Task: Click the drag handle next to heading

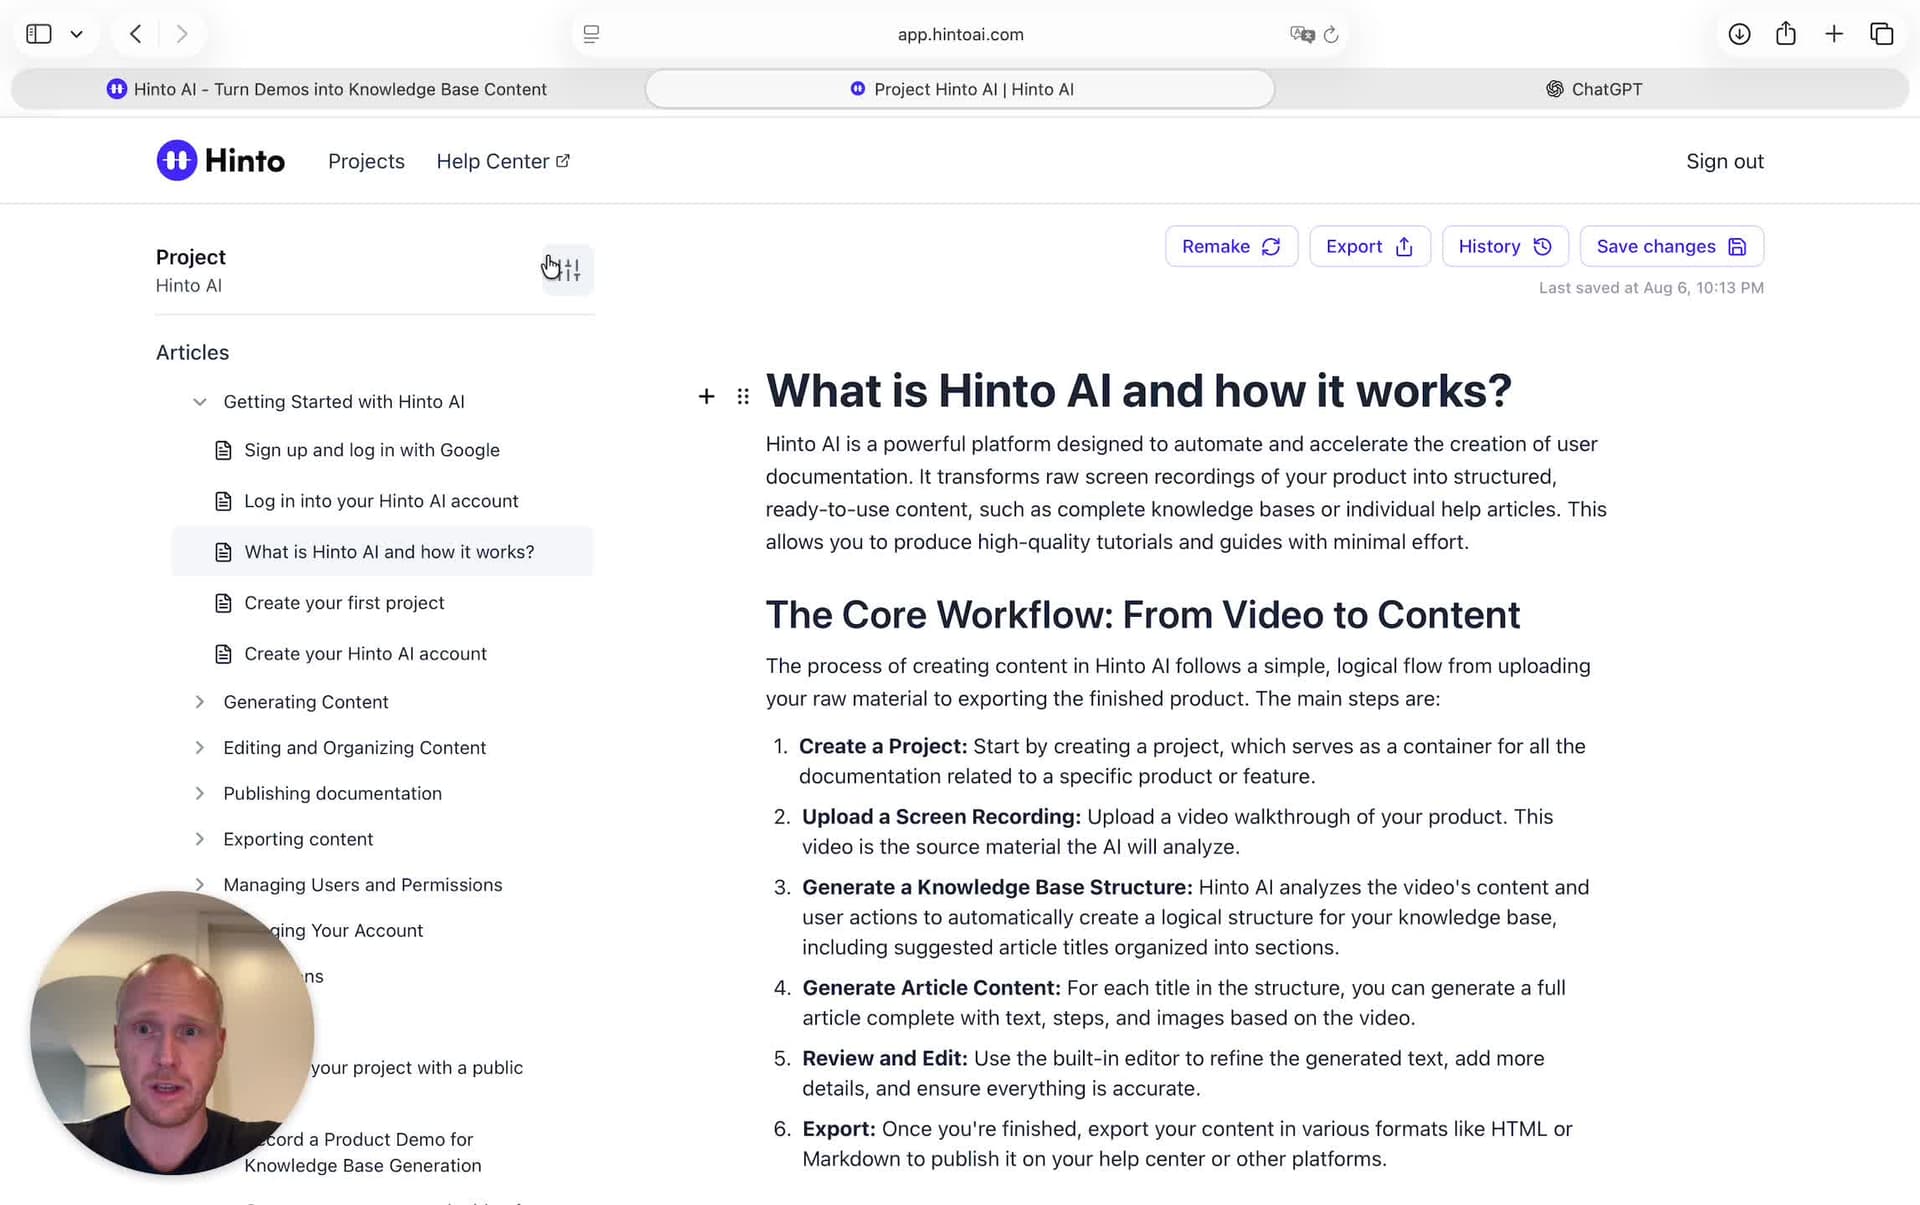Action: [743, 396]
